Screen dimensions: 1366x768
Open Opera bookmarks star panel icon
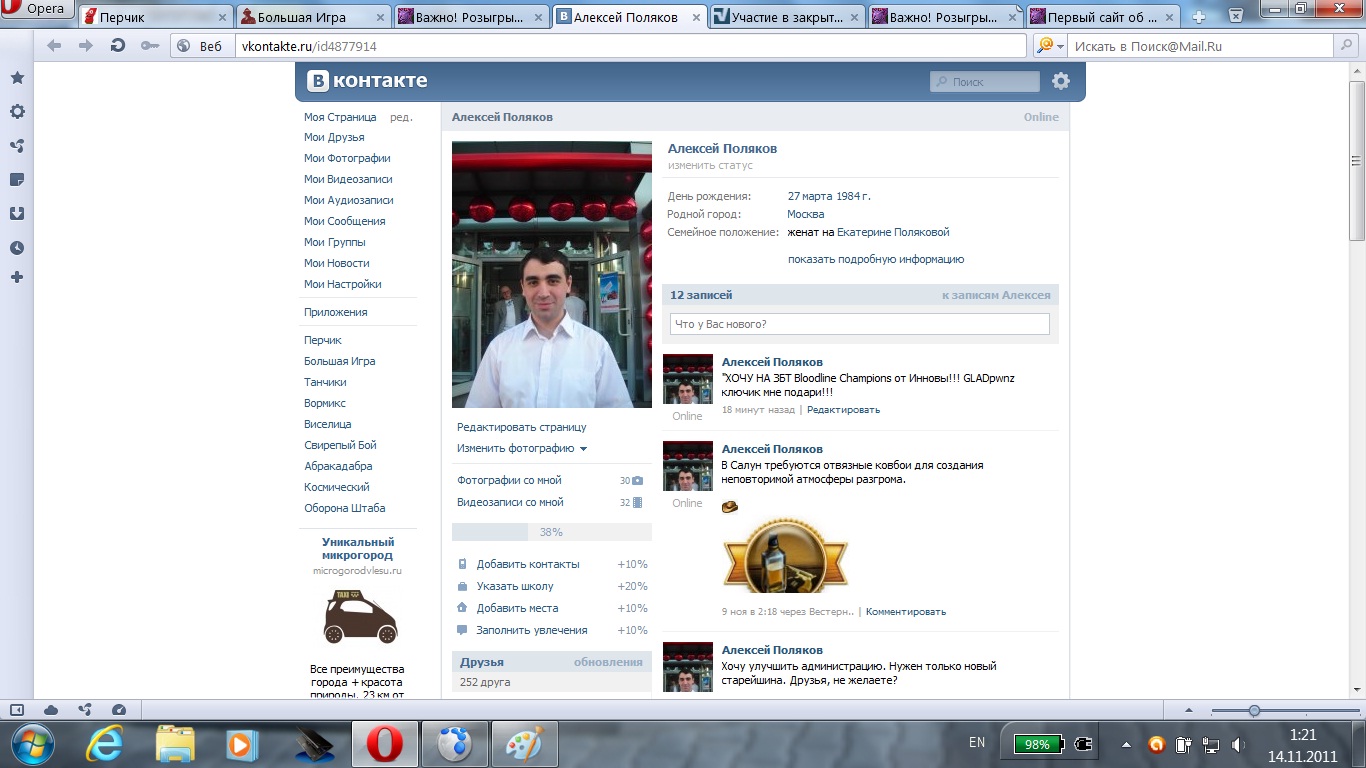tap(17, 78)
